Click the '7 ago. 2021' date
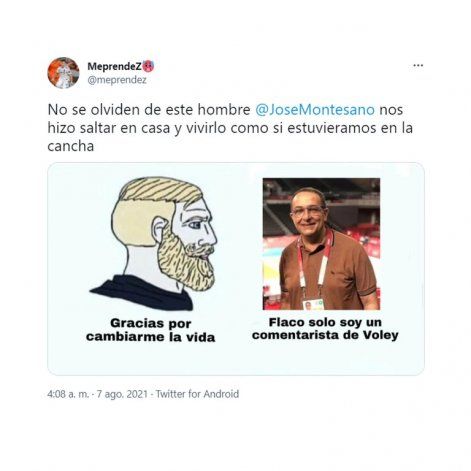Viewport: 471px width, 471px height. tap(122, 394)
